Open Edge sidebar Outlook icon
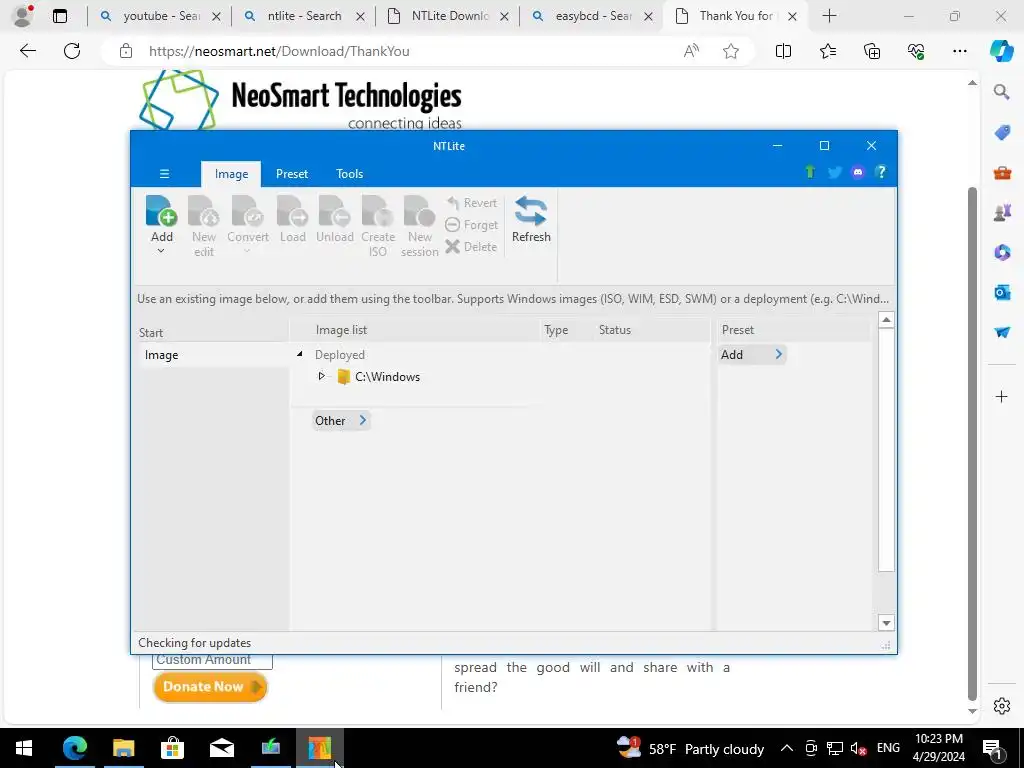The width and height of the screenshot is (1024, 768). [1002, 292]
